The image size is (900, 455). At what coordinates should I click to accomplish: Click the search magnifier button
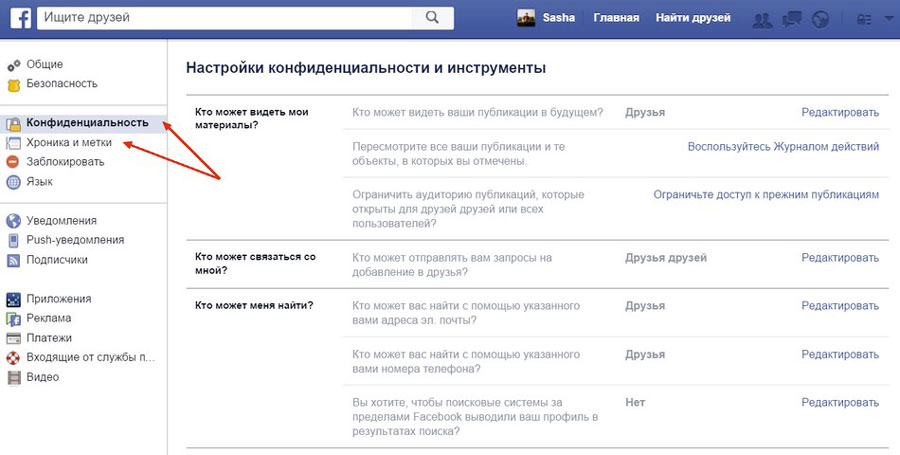pyautogui.click(x=431, y=17)
